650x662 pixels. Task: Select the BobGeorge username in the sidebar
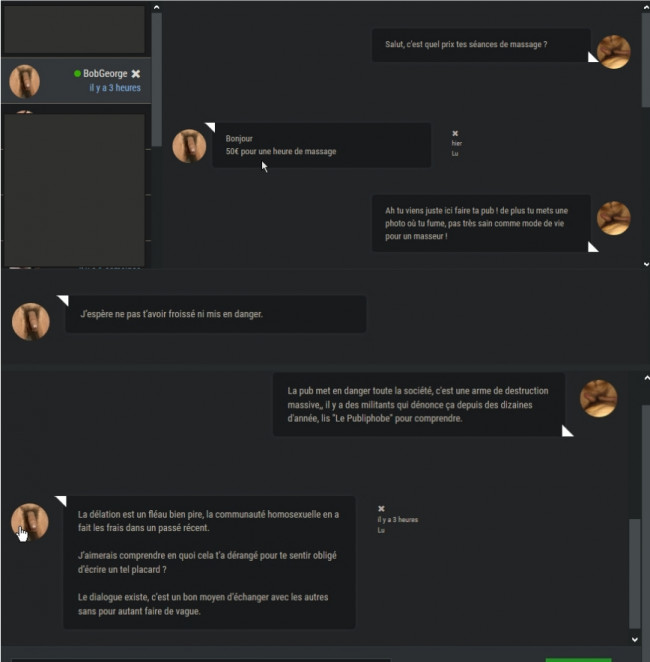point(105,73)
